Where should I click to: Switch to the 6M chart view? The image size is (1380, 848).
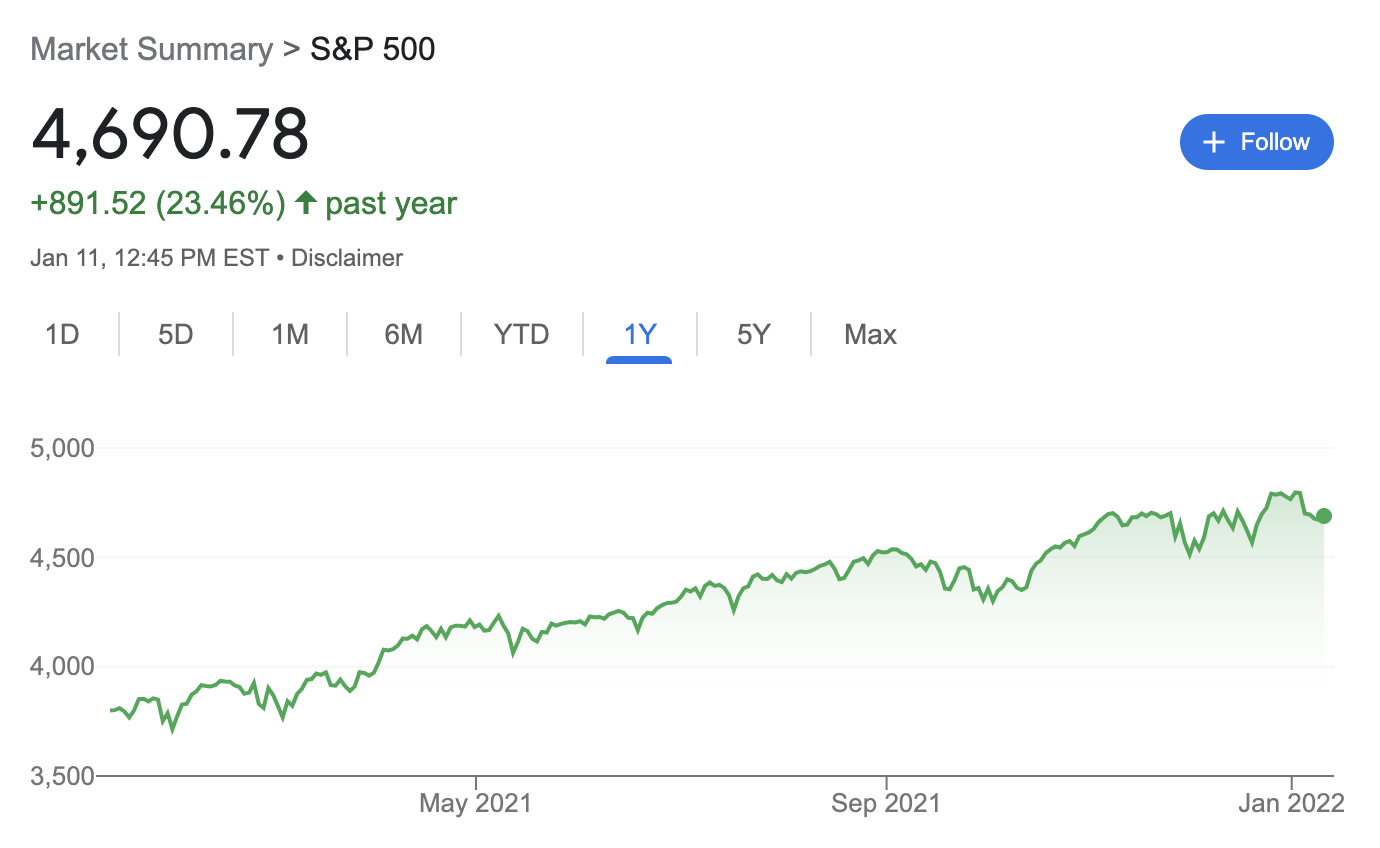pos(404,334)
